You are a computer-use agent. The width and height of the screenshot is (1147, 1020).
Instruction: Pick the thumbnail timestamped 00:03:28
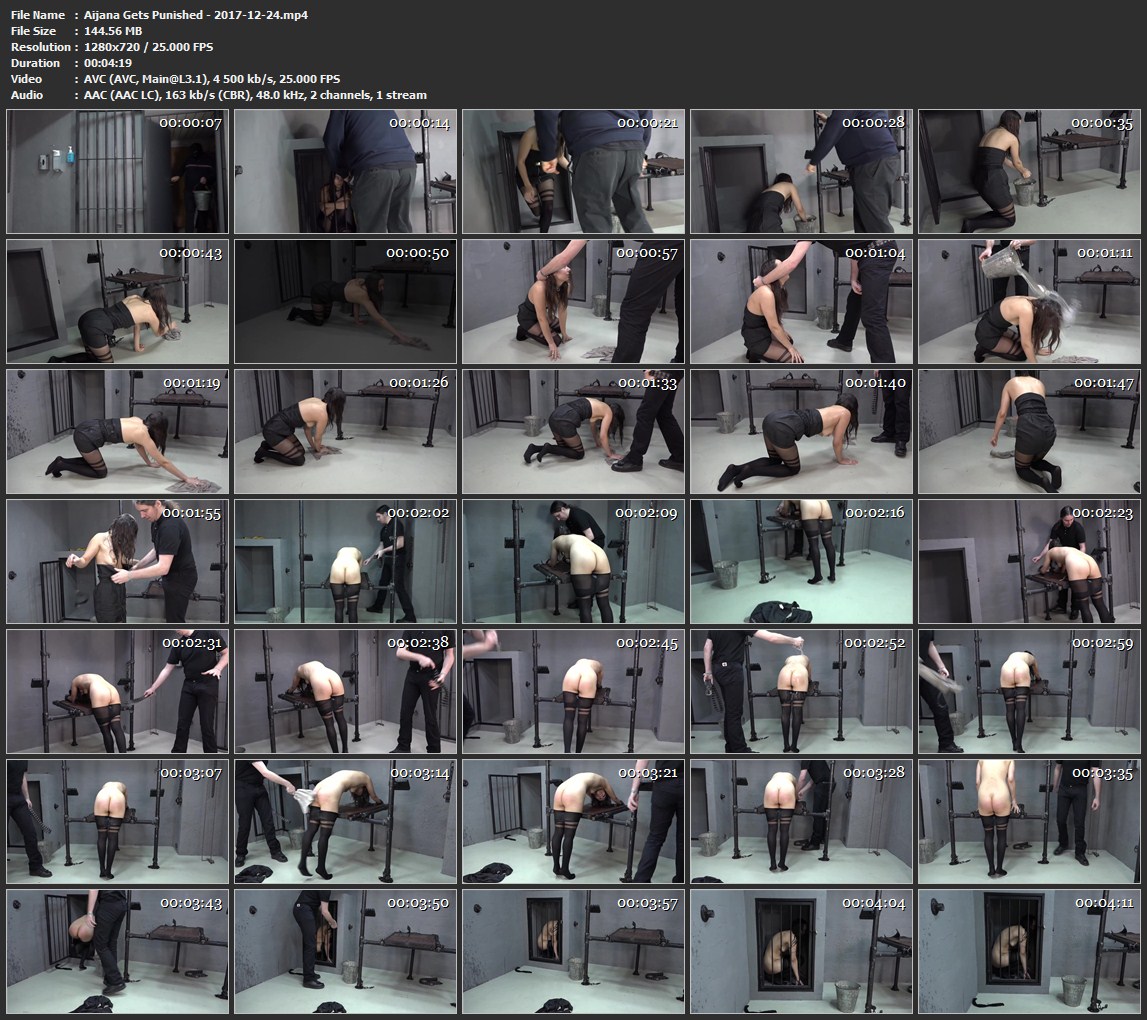[x=802, y=822]
